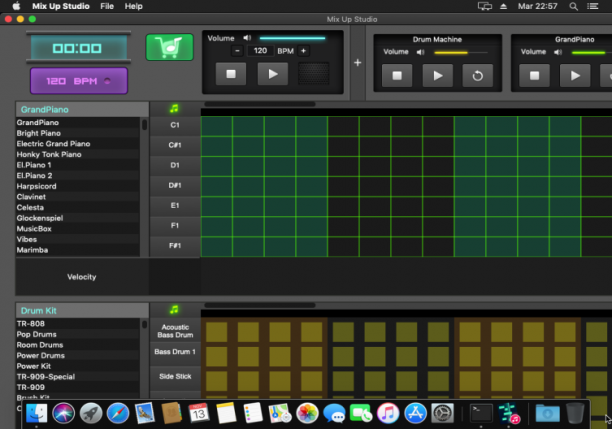Toggle first Bass Drum 1 step pad
This screenshot has width=612, height=429.
click(217, 356)
